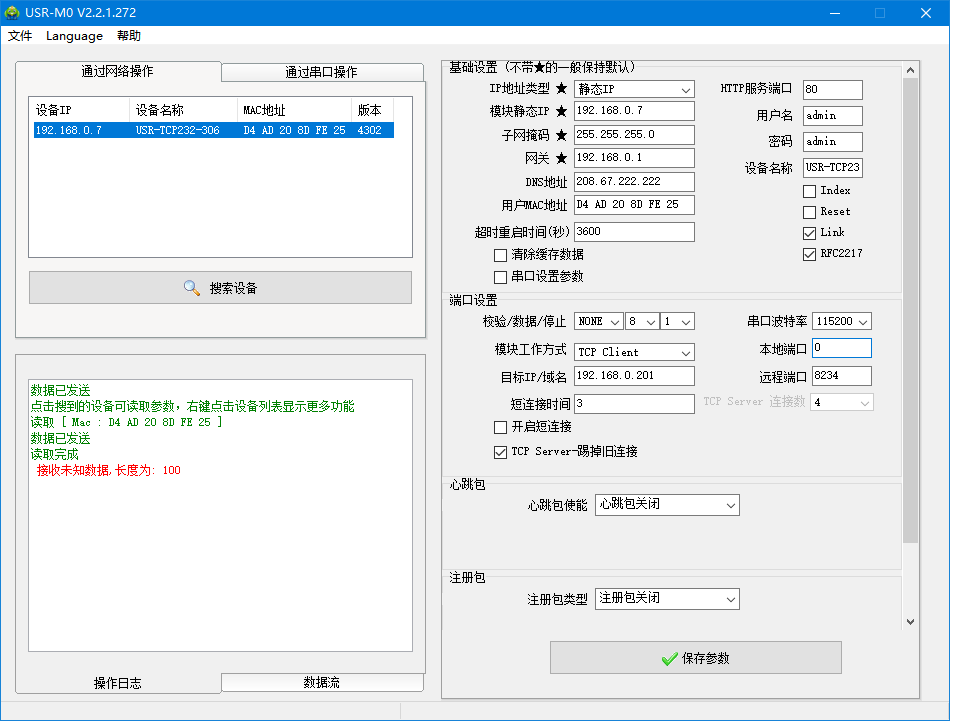The width and height of the screenshot is (954, 724).
Task: Open the Language menu
Action: [x=74, y=36]
